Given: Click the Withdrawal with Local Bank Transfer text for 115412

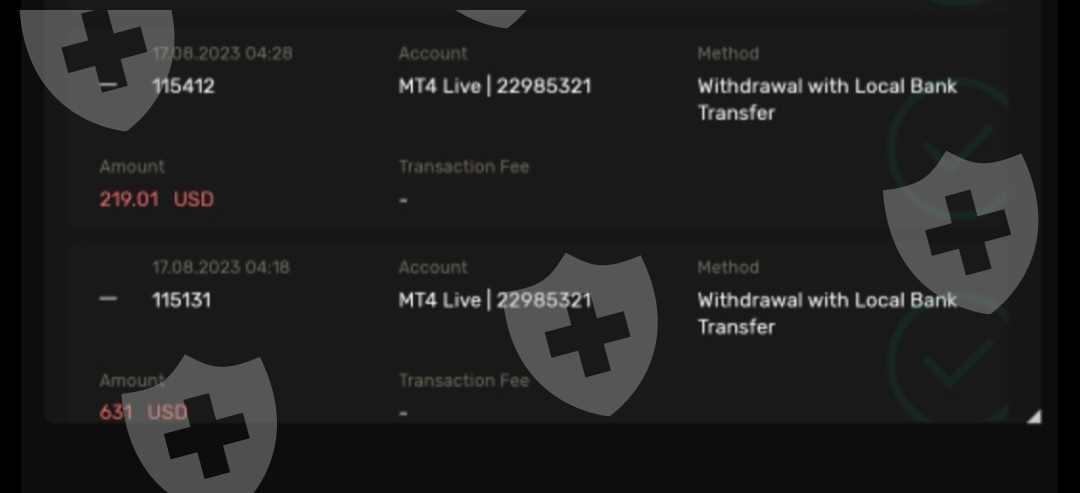Looking at the screenshot, I should click(827, 99).
